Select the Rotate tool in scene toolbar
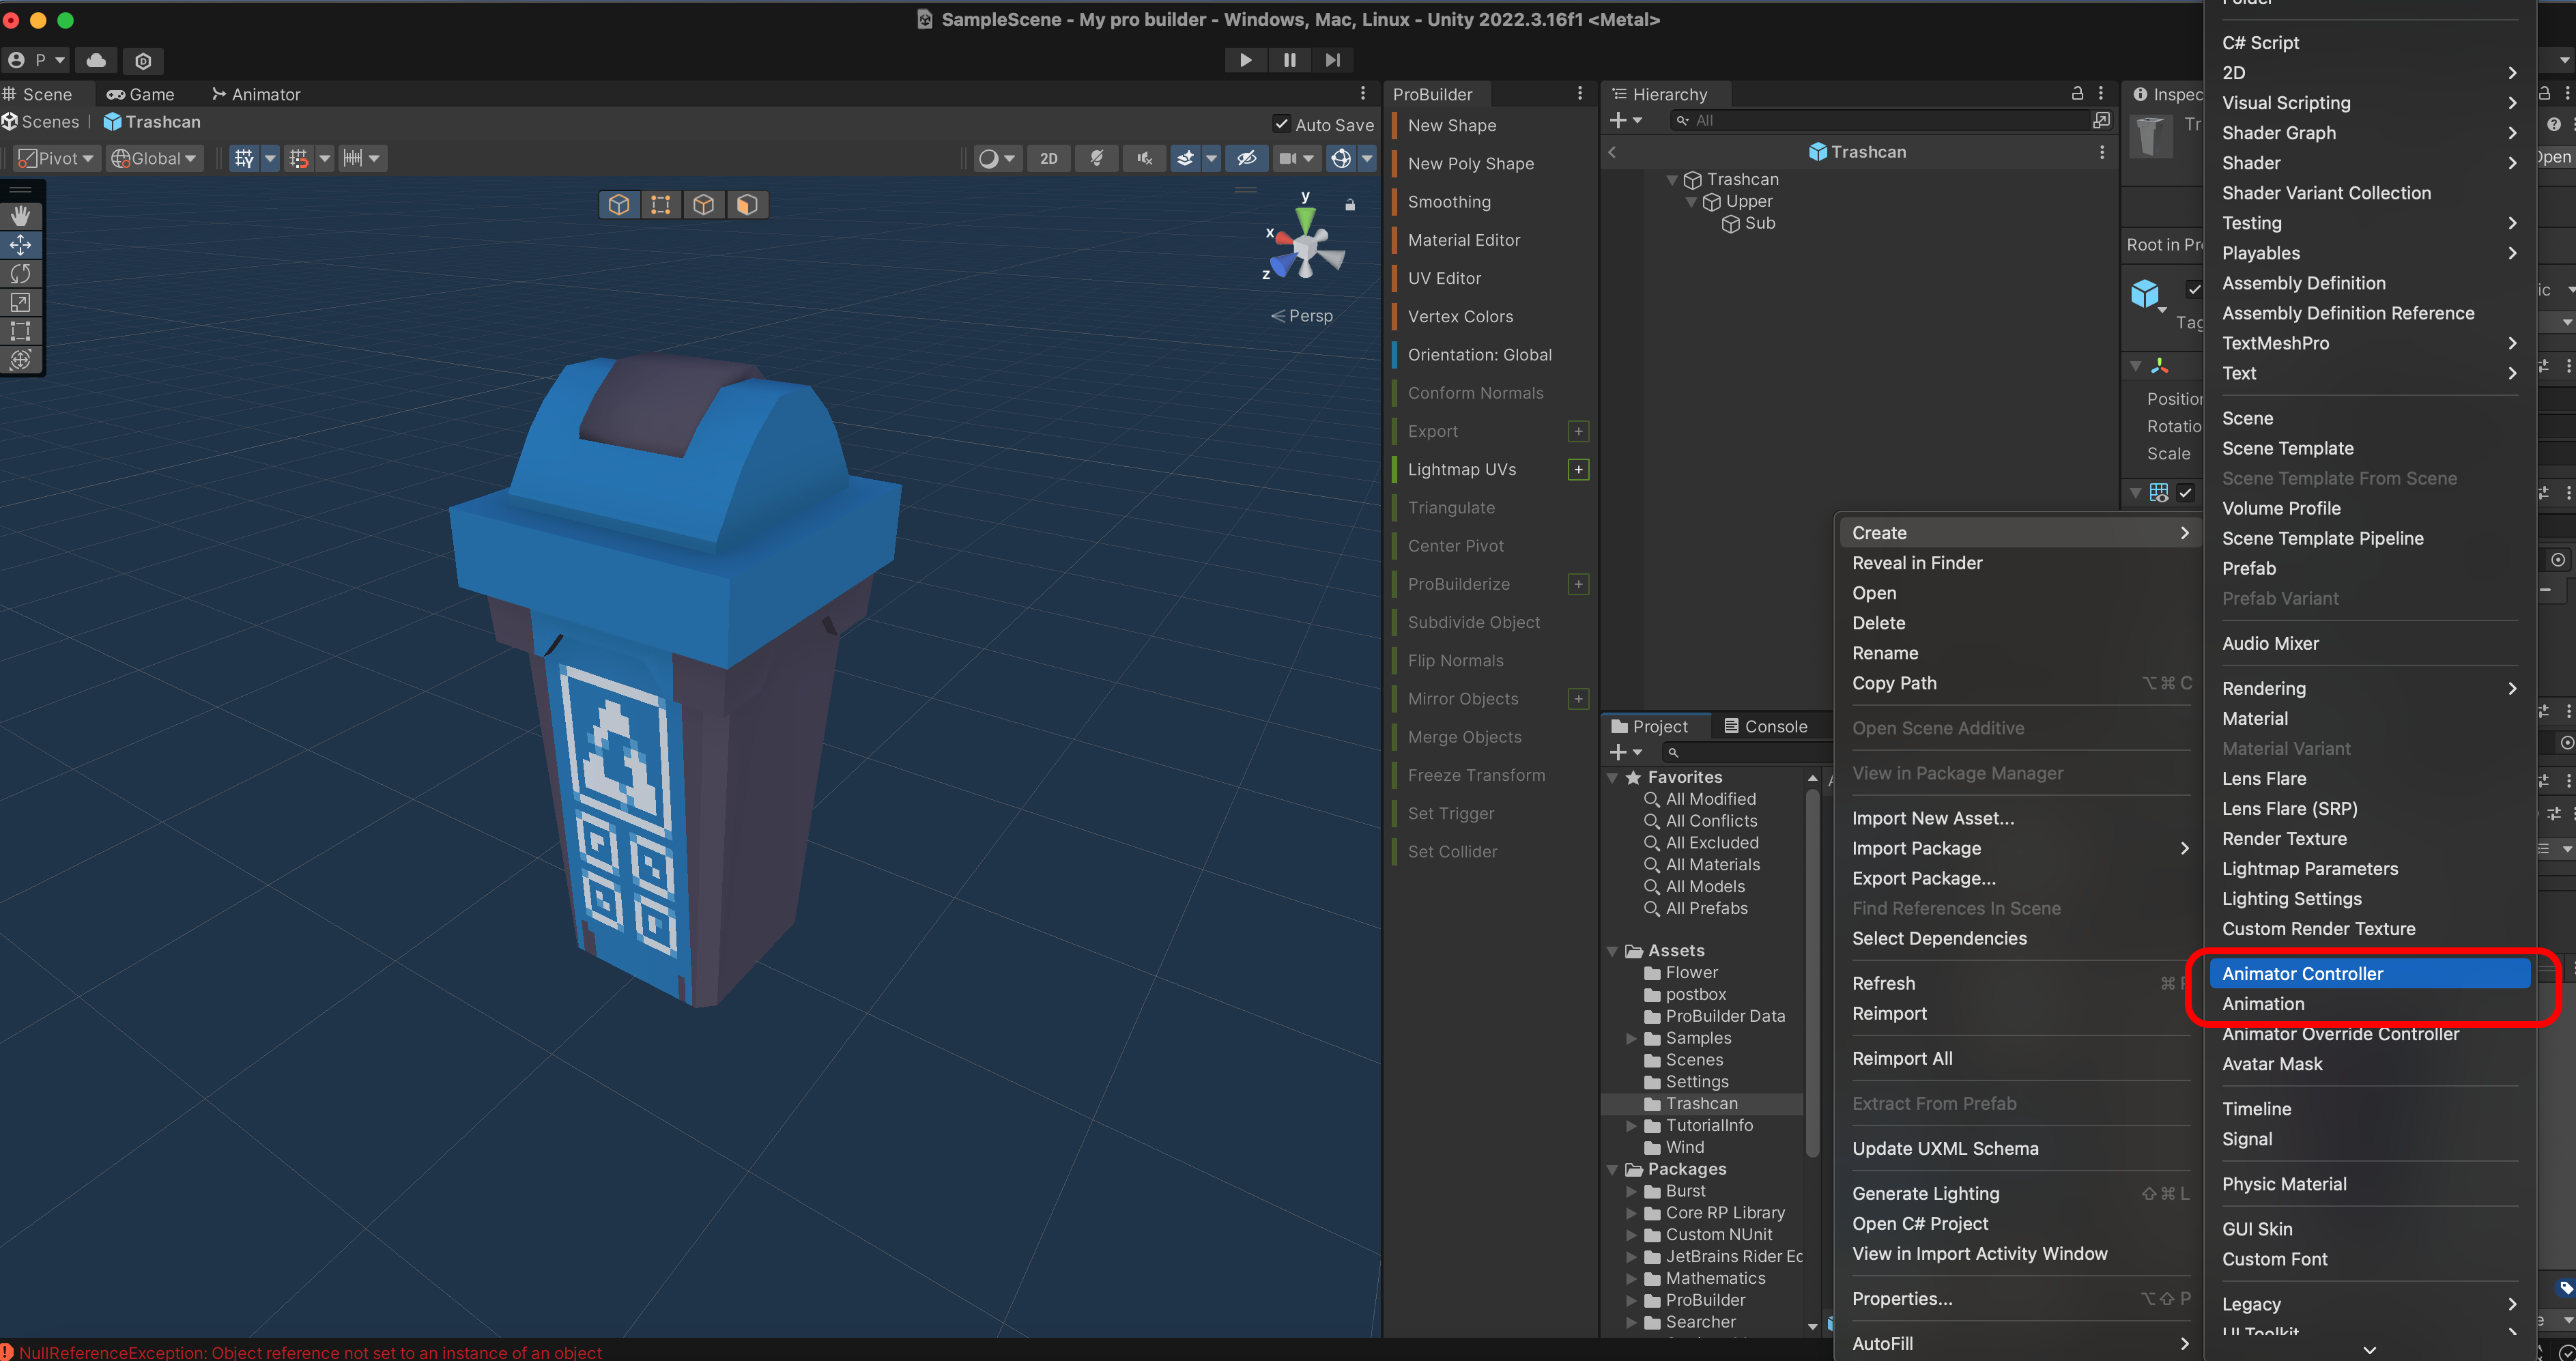Viewport: 2576px width, 1361px height. coord(21,273)
